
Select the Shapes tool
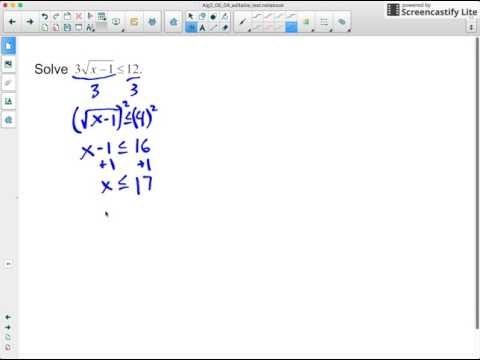(x=202, y=16)
